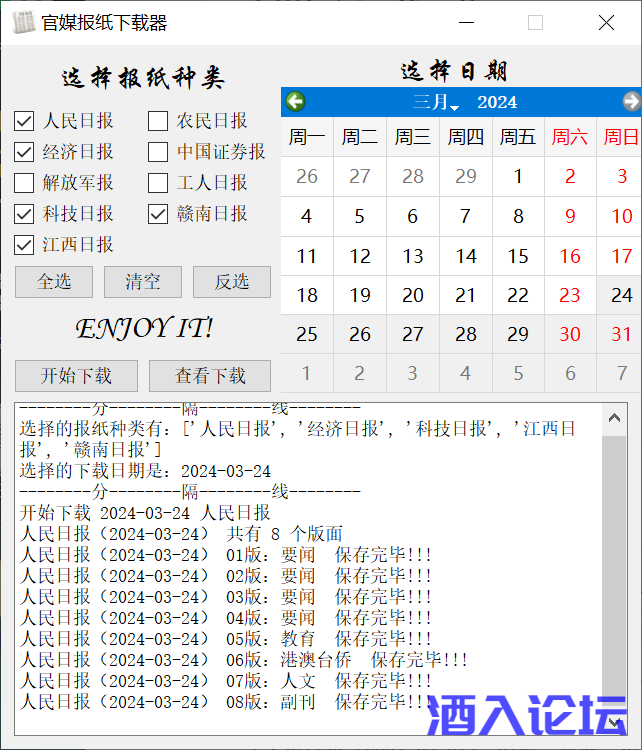
Task: Open the 三月 month dropdown
Action: 436,103
